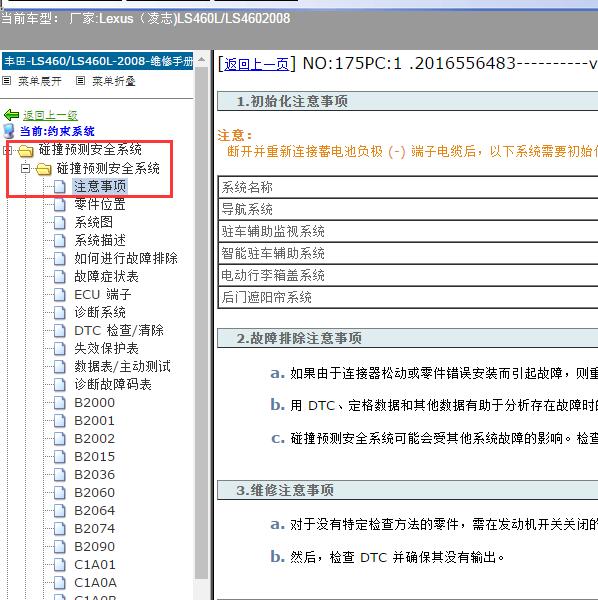The image size is (598, 600).
Task: Open the 诊断系统 entry
Action: 100,312
